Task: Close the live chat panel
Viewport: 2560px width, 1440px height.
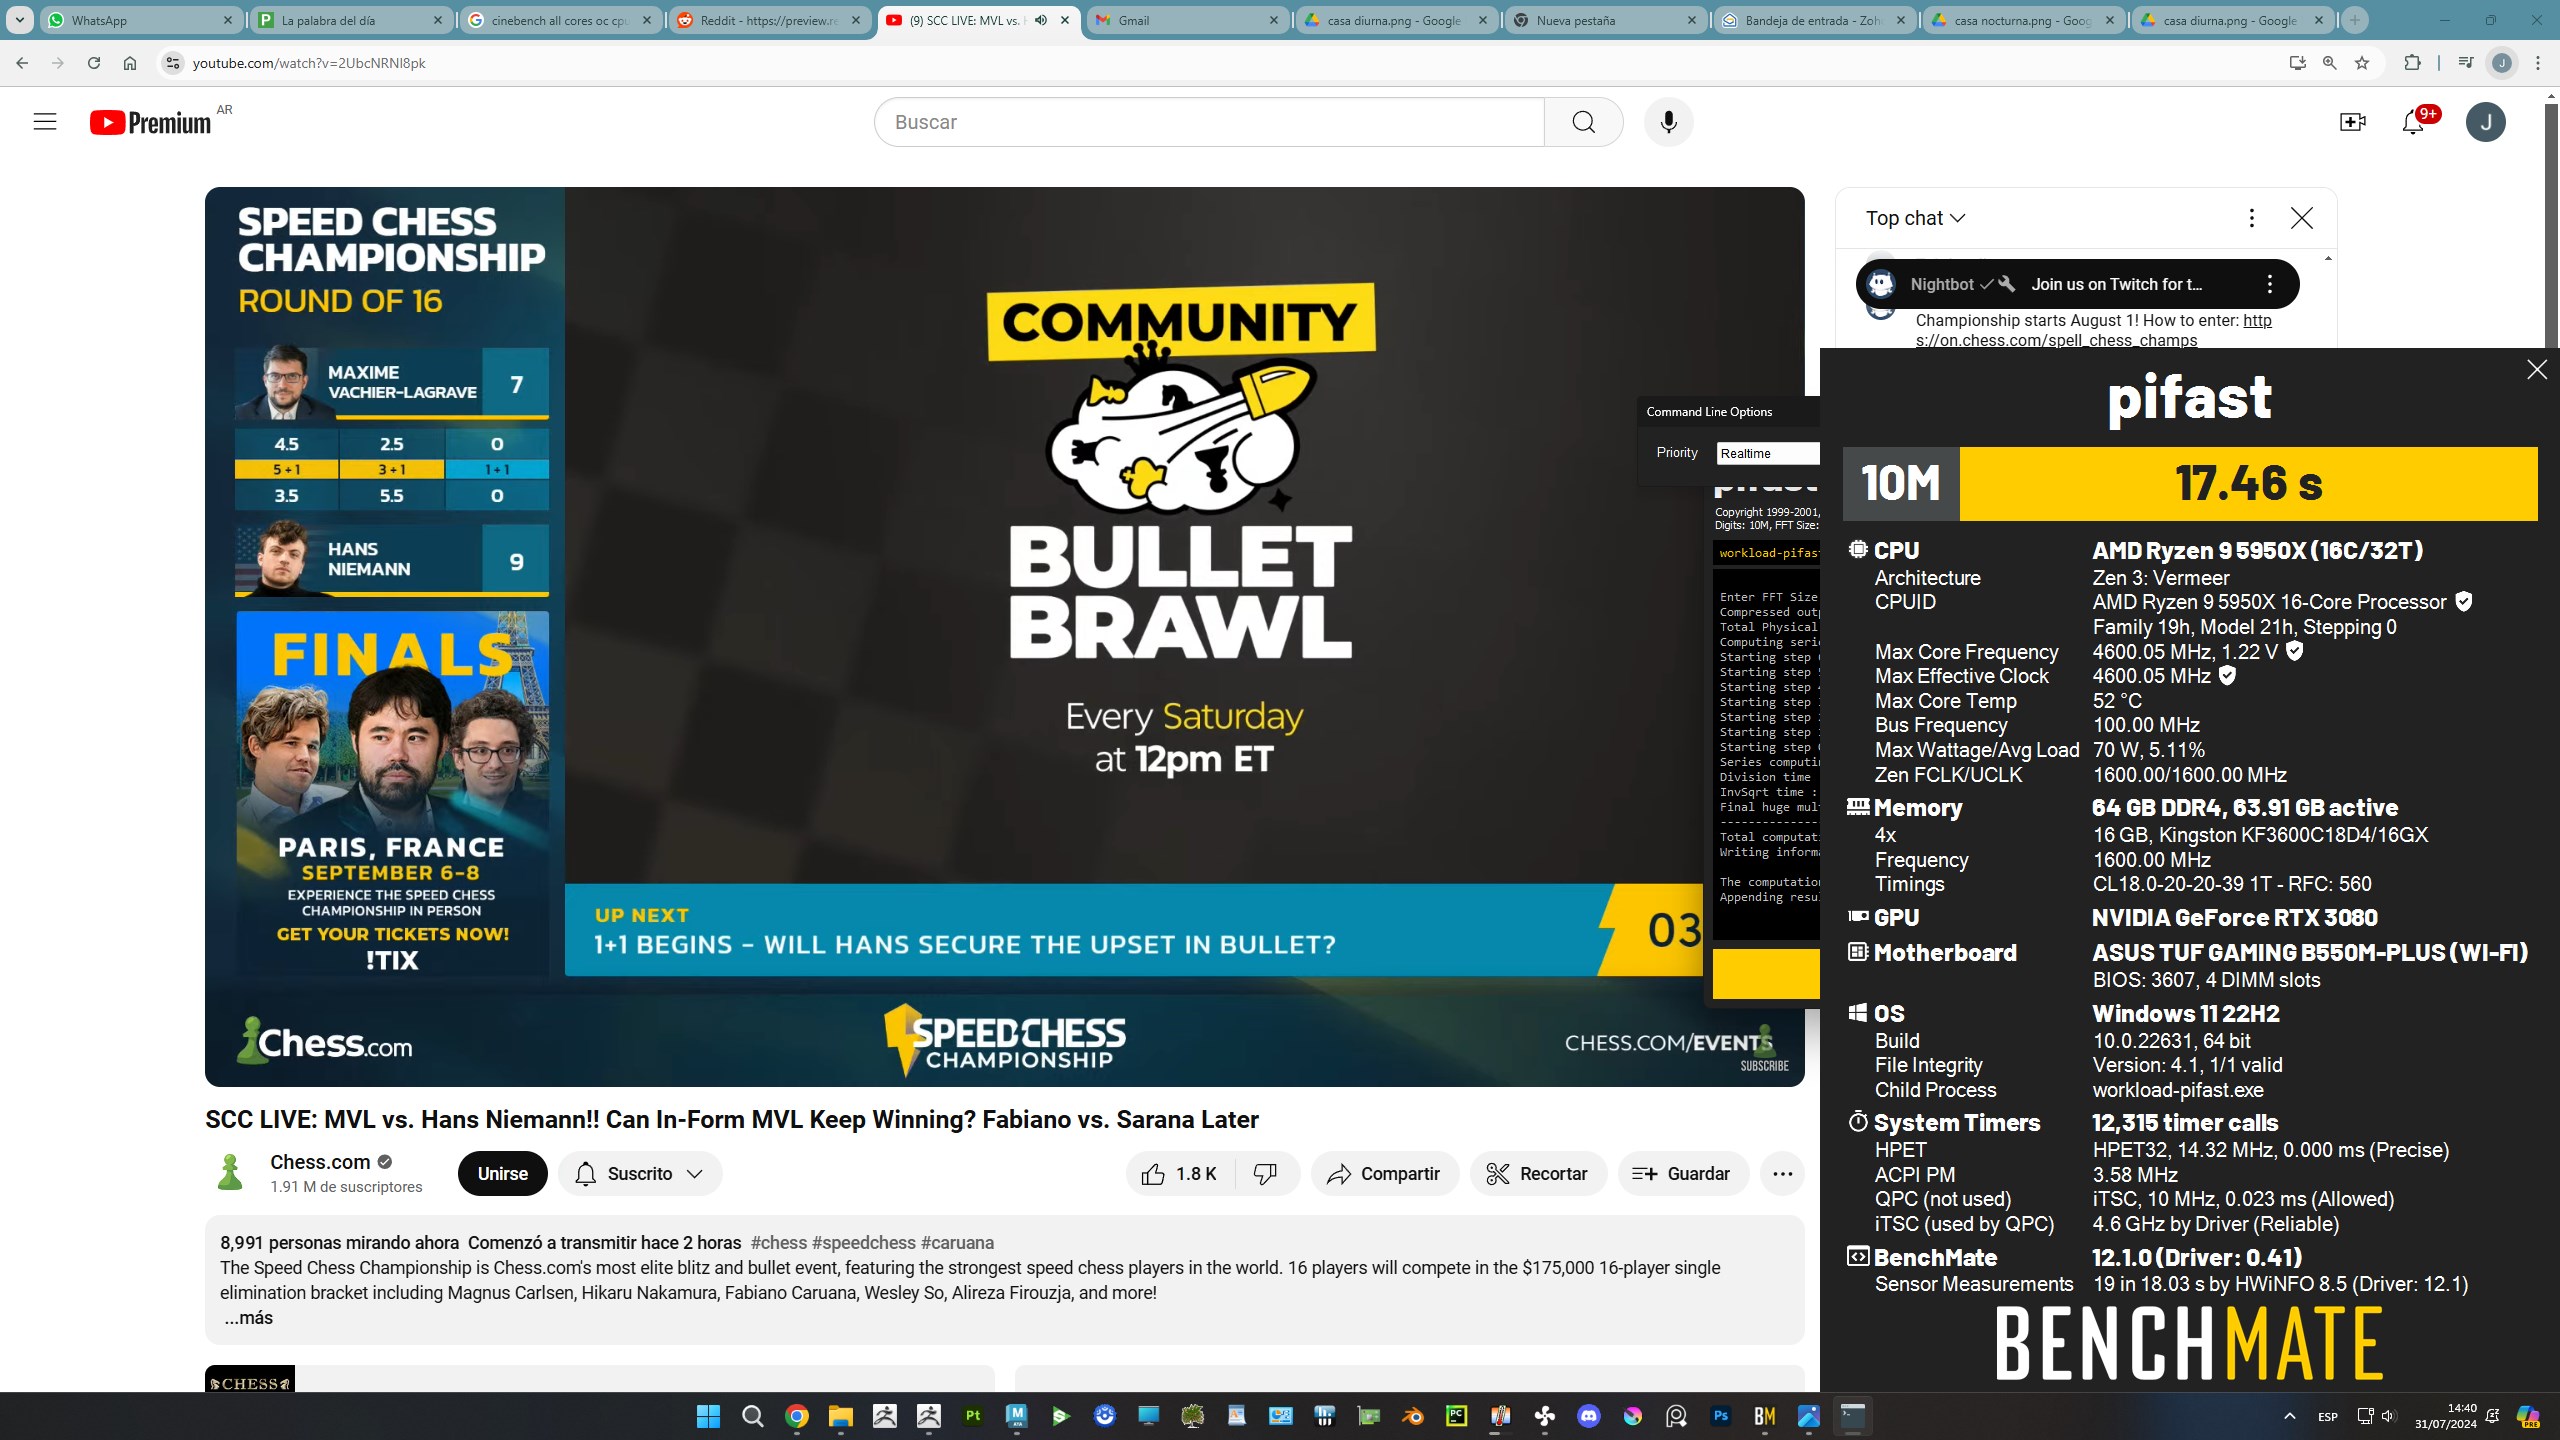Action: (x=2301, y=218)
